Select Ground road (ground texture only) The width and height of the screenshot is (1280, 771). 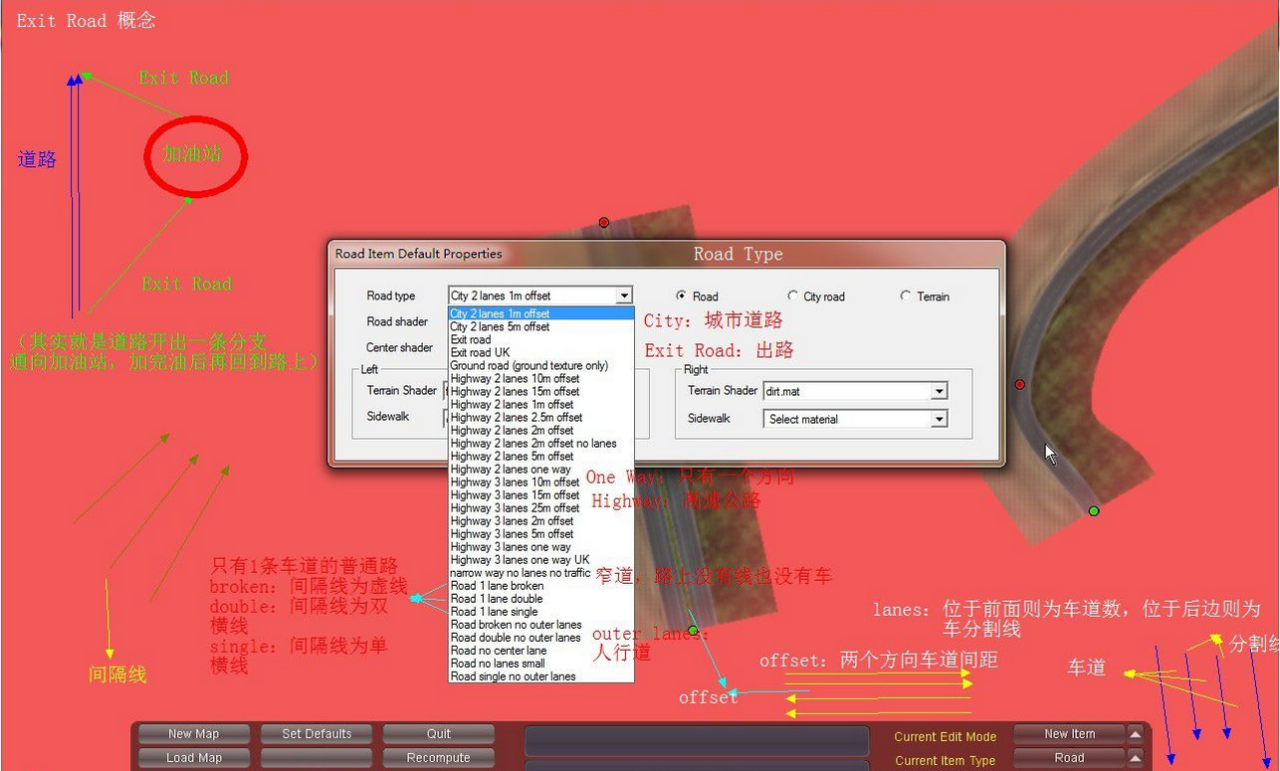pyautogui.click(x=541, y=365)
